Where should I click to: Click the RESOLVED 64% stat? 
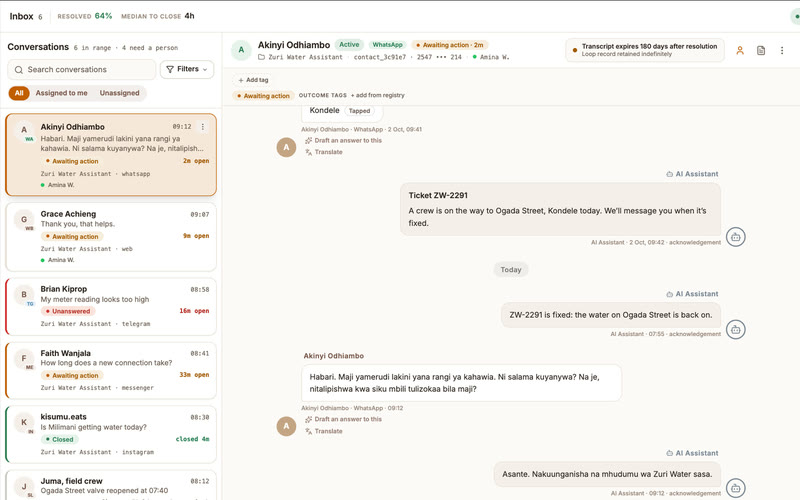(85, 16)
